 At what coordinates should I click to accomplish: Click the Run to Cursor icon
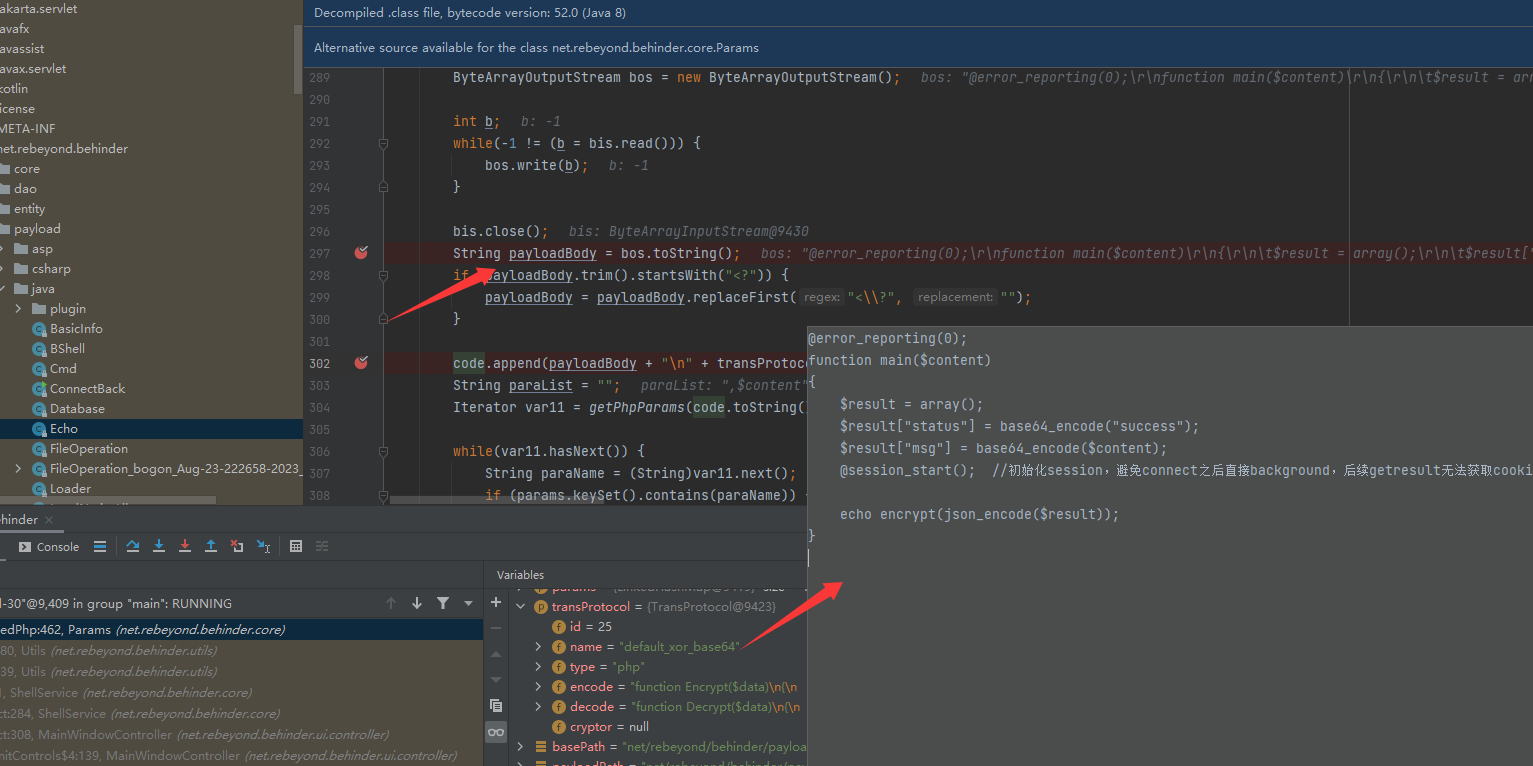263,546
